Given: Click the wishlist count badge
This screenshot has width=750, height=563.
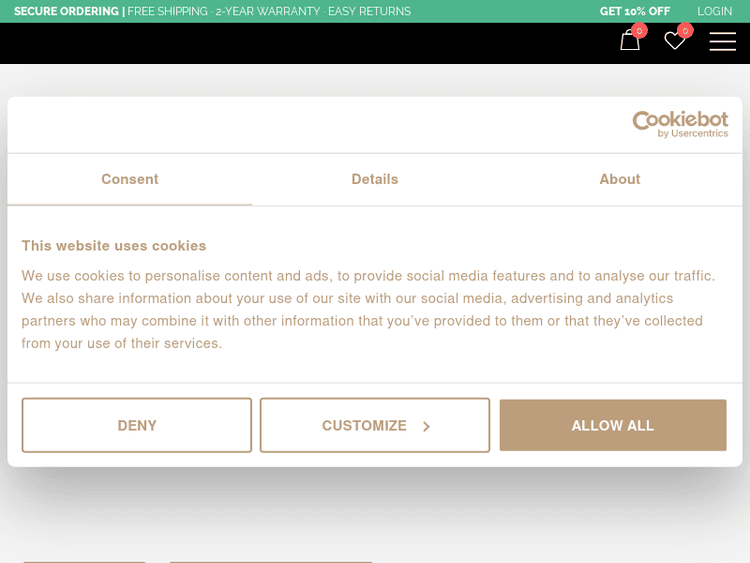Looking at the screenshot, I should [x=685, y=30].
